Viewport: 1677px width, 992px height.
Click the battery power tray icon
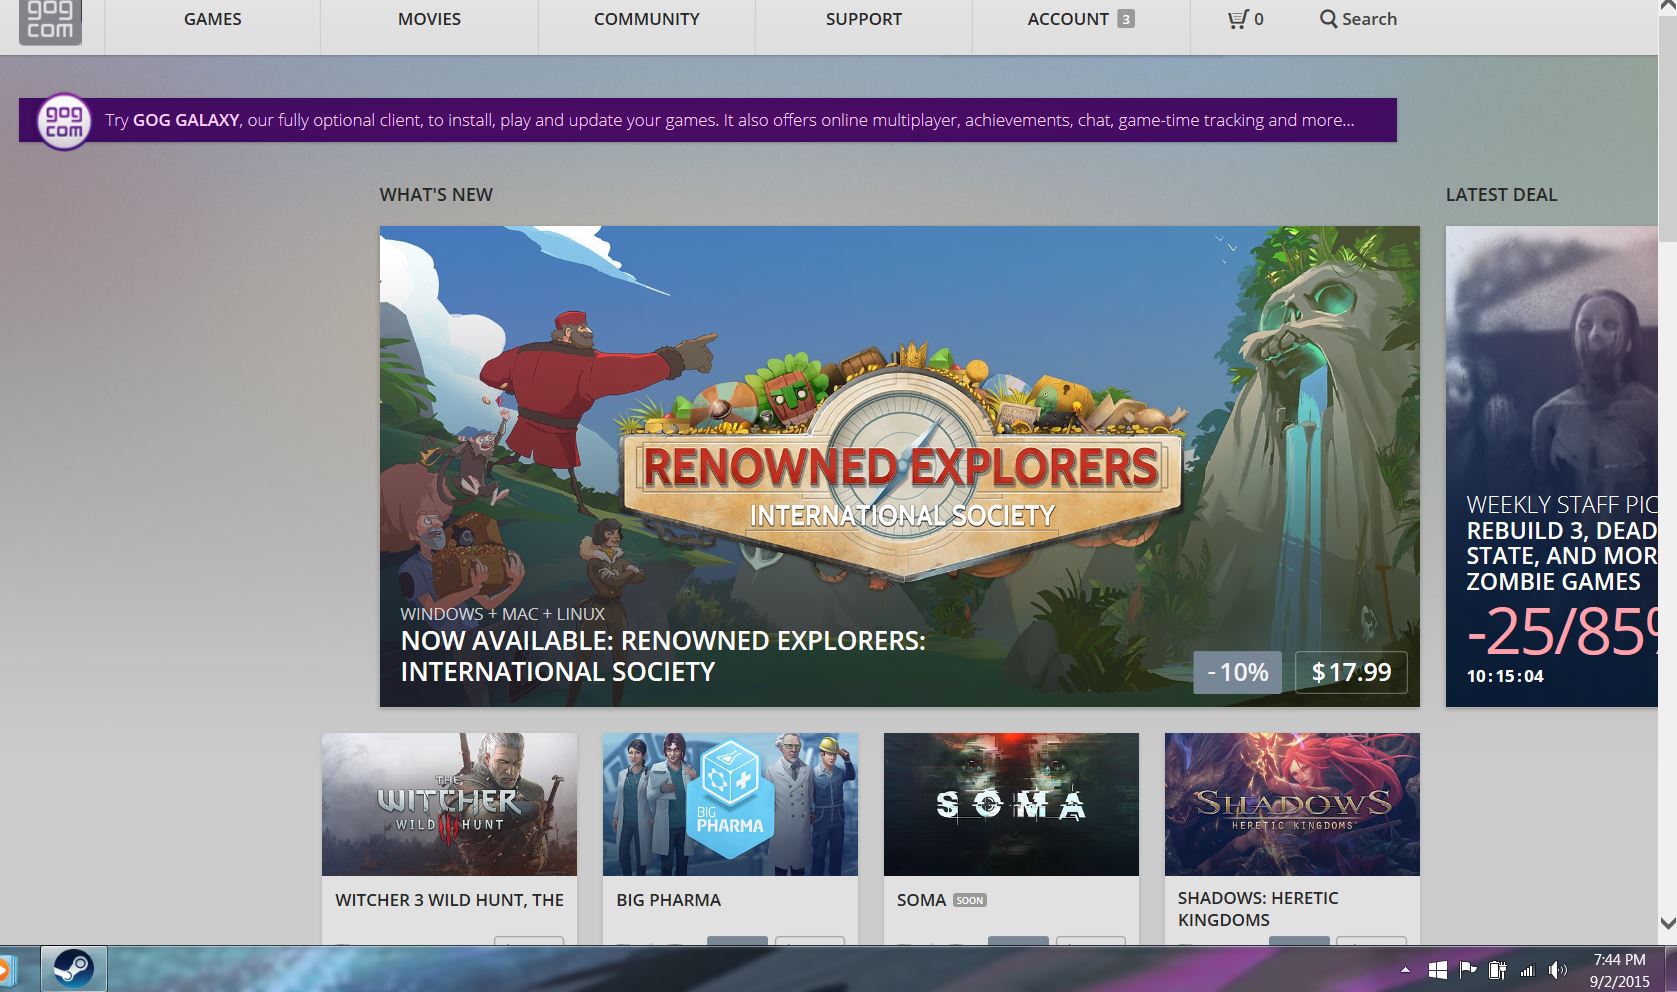tap(1497, 969)
